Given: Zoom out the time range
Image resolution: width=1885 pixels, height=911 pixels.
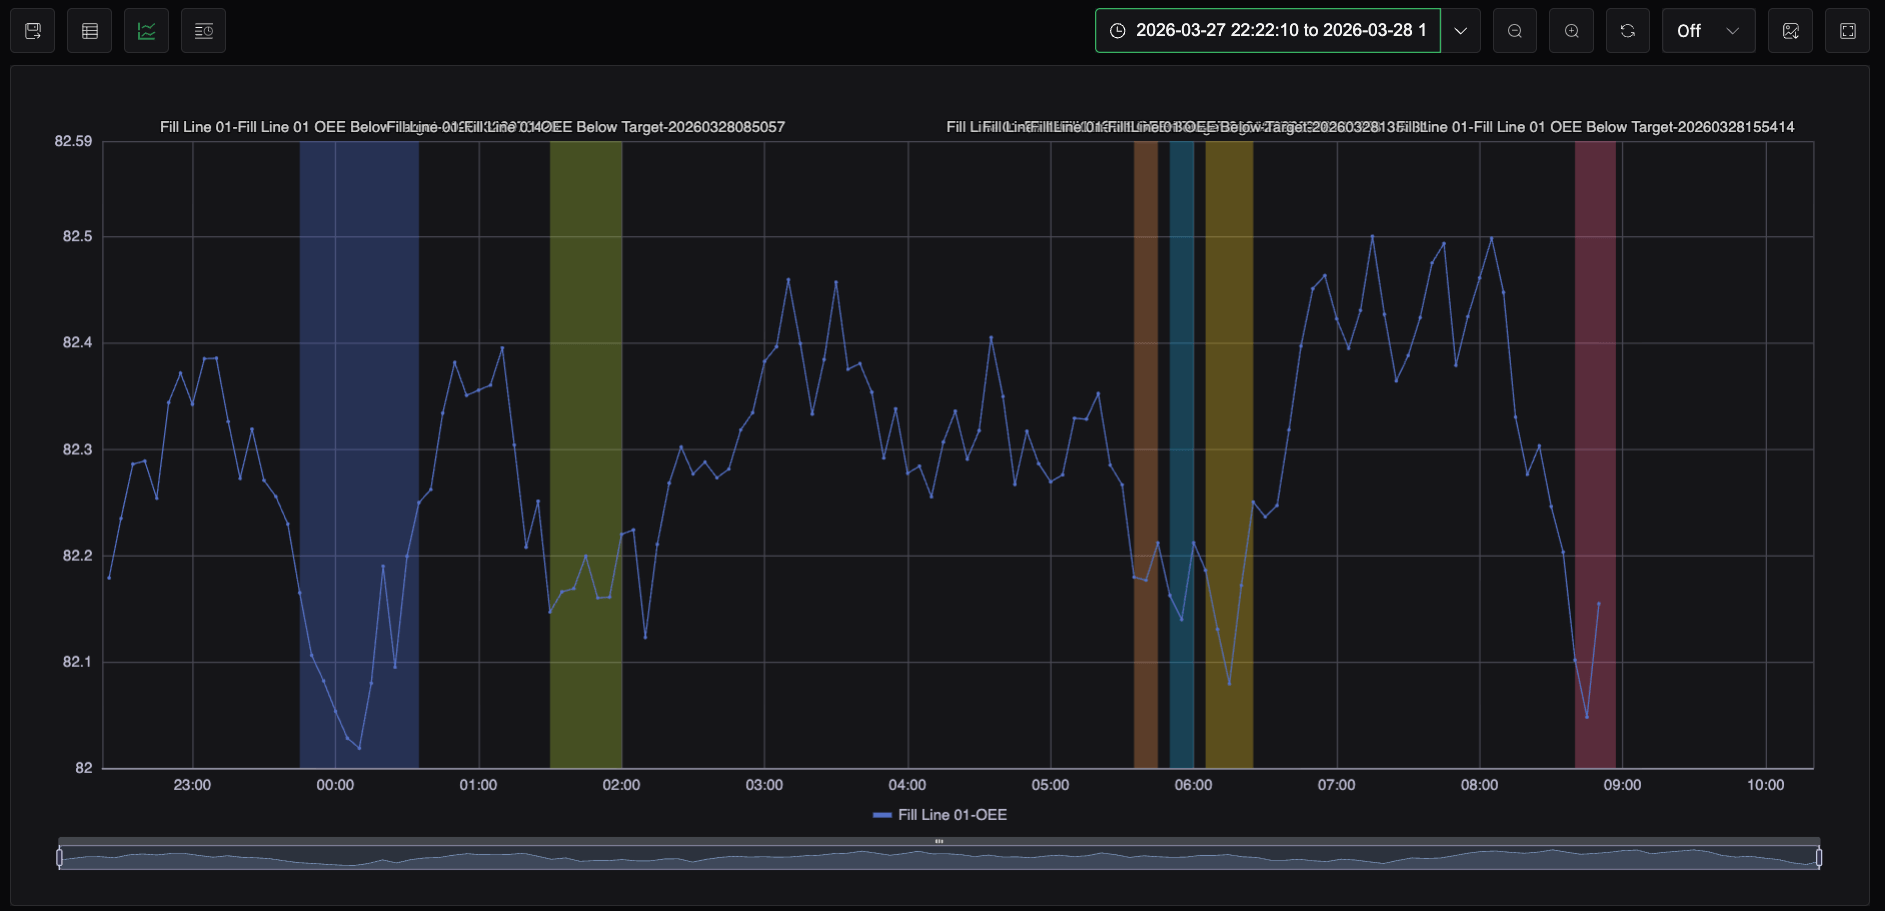Looking at the screenshot, I should pyautogui.click(x=1515, y=31).
